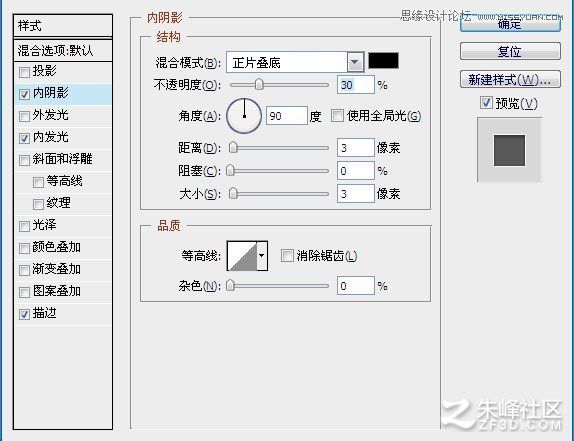The height and width of the screenshot is (441, 574).
Task: Uncheck the 预览 preview checkbox
Action: 486,103
